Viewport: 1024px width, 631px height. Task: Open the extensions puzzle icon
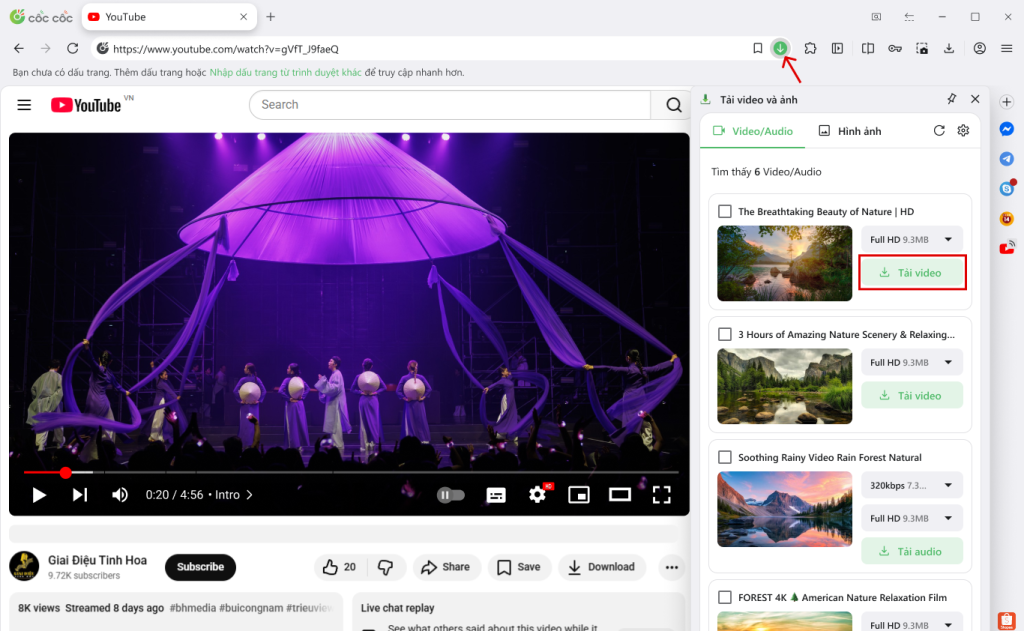pyautogui.click(x=810, y=48)
